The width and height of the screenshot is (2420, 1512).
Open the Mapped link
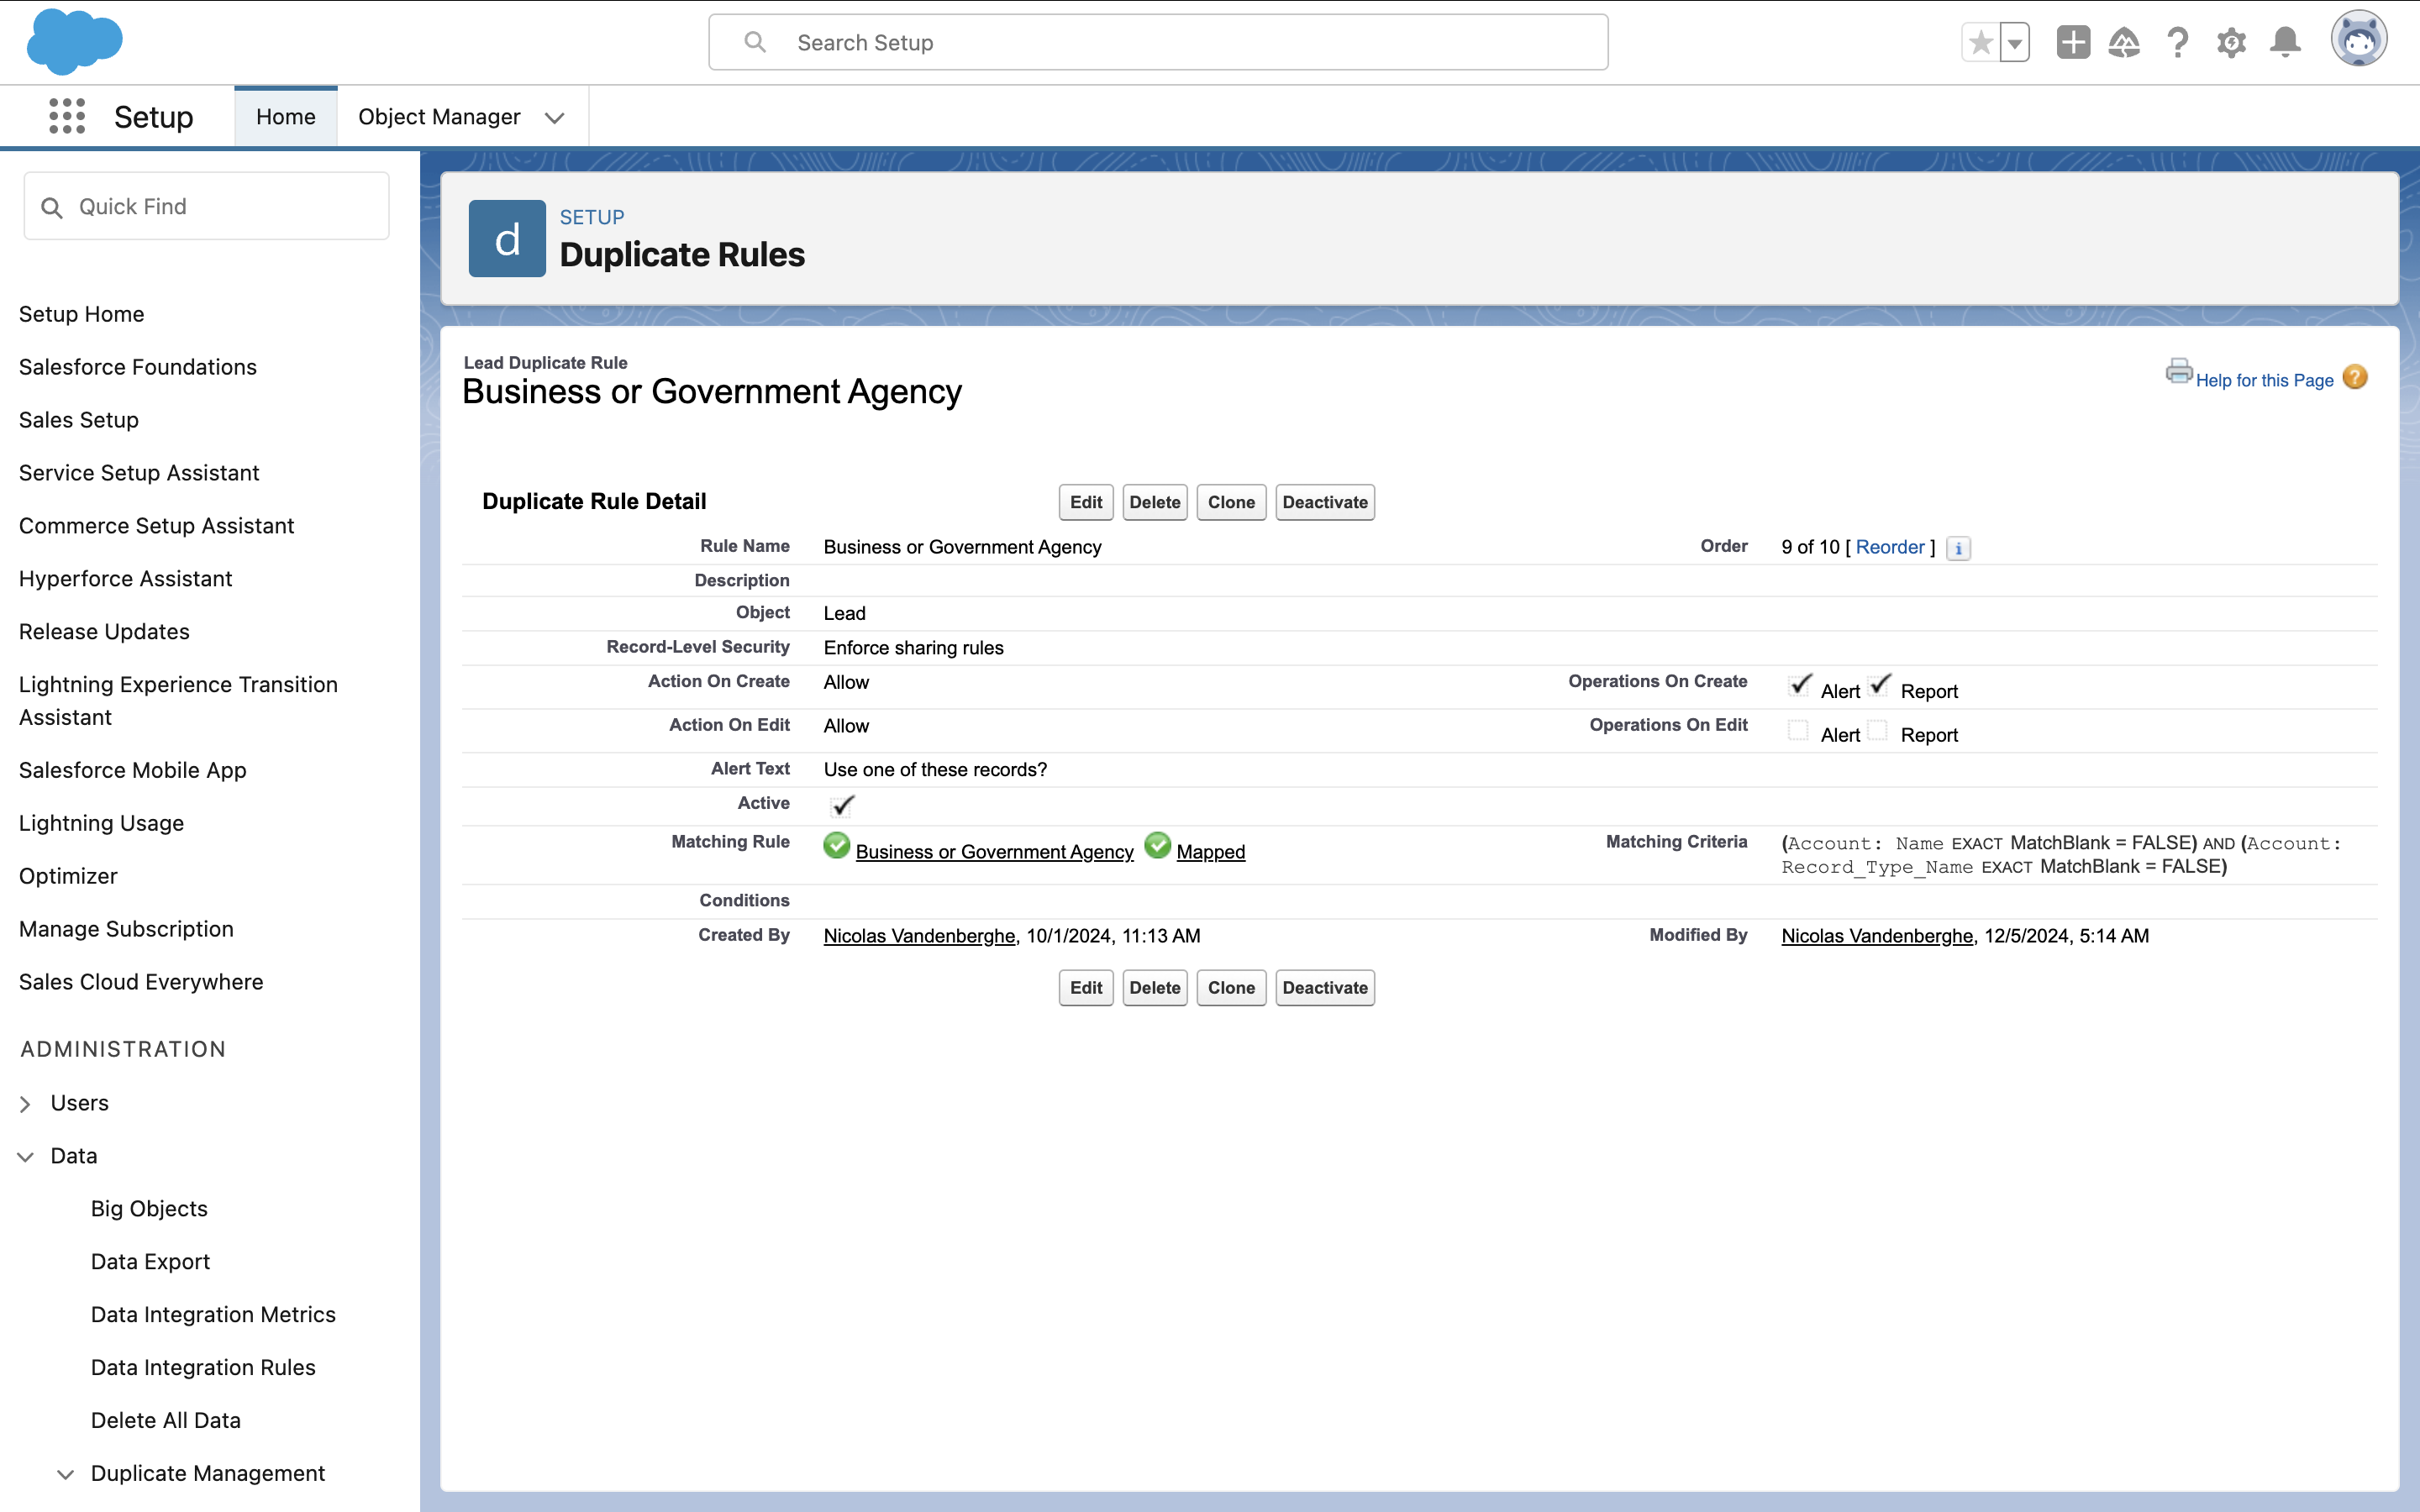1211,852
